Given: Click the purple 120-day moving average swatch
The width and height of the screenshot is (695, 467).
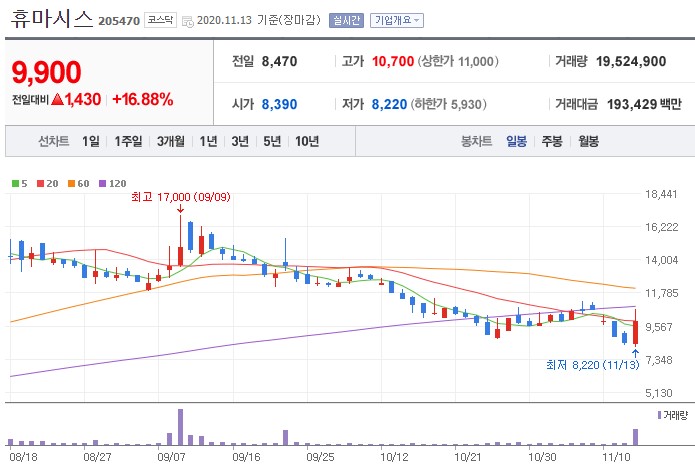Looking at the screenshot, I should point(102,183).
